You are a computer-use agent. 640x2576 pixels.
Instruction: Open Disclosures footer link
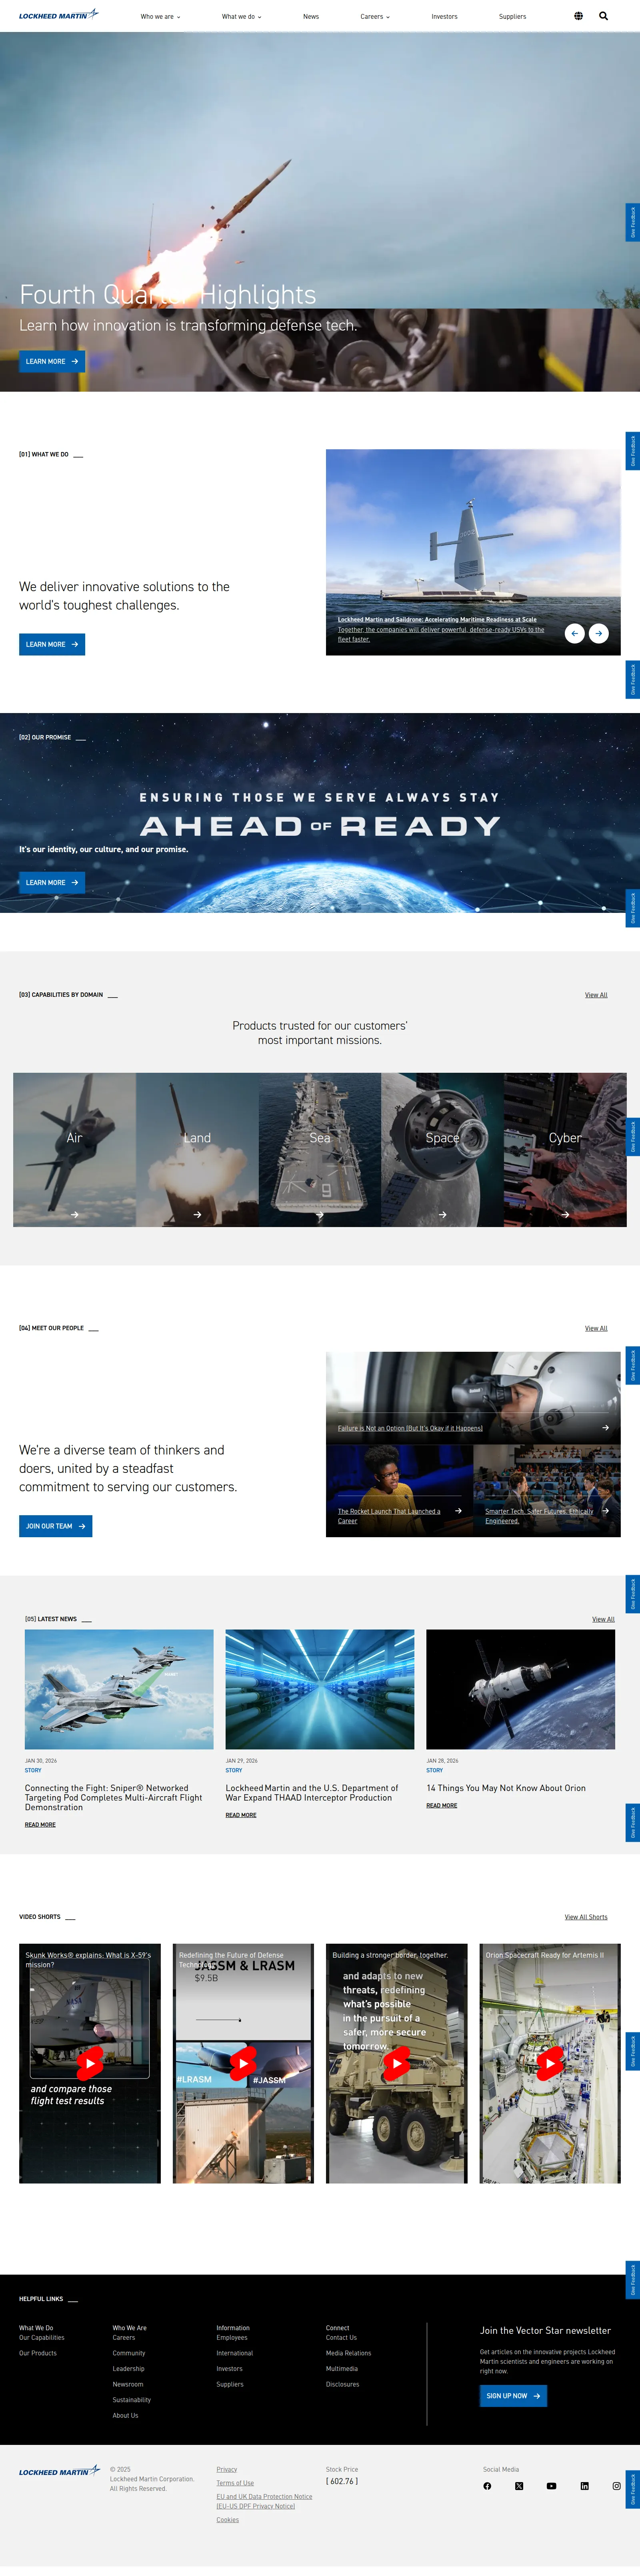point(342,2384)
